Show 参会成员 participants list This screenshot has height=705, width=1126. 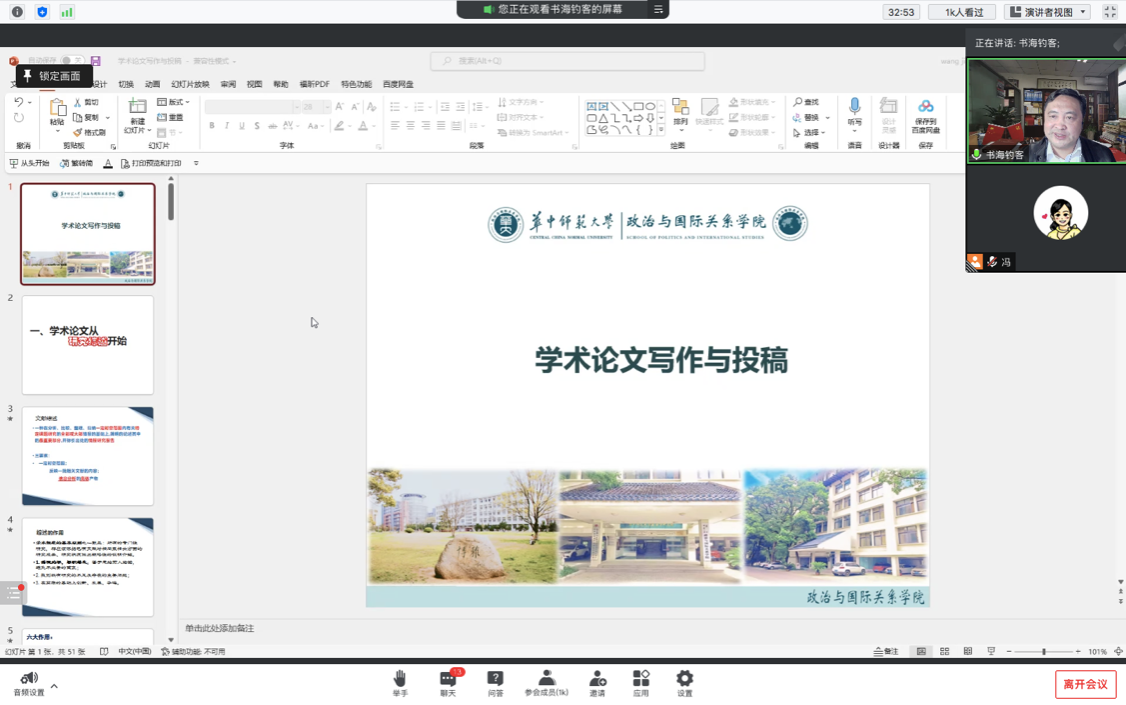[546, 682]
